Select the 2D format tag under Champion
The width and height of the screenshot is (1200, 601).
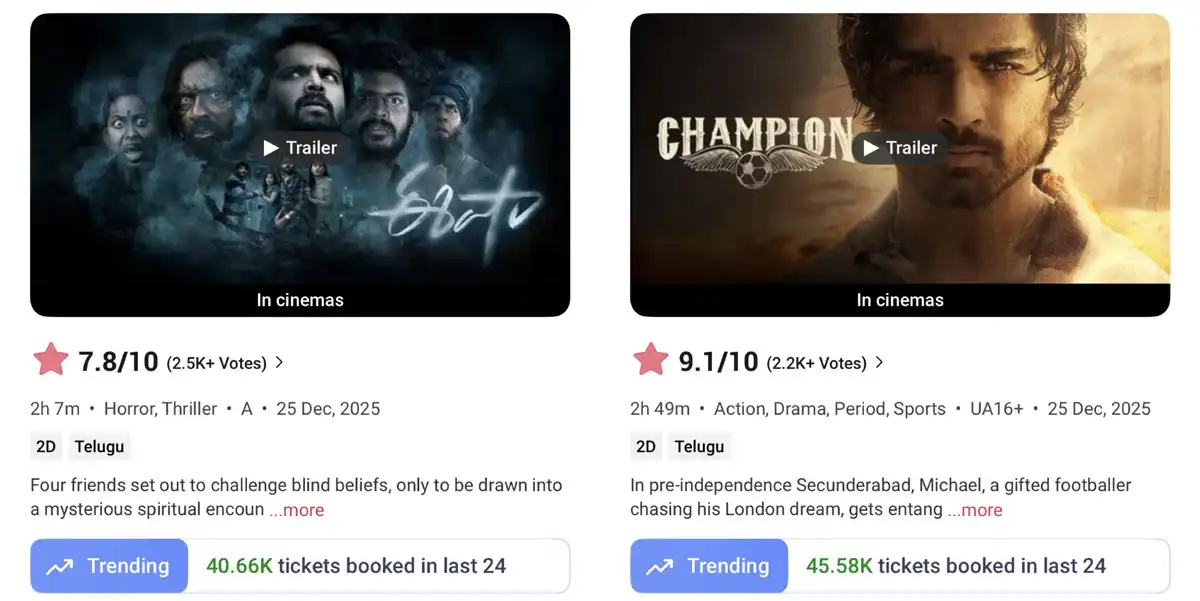pos(646,446)
